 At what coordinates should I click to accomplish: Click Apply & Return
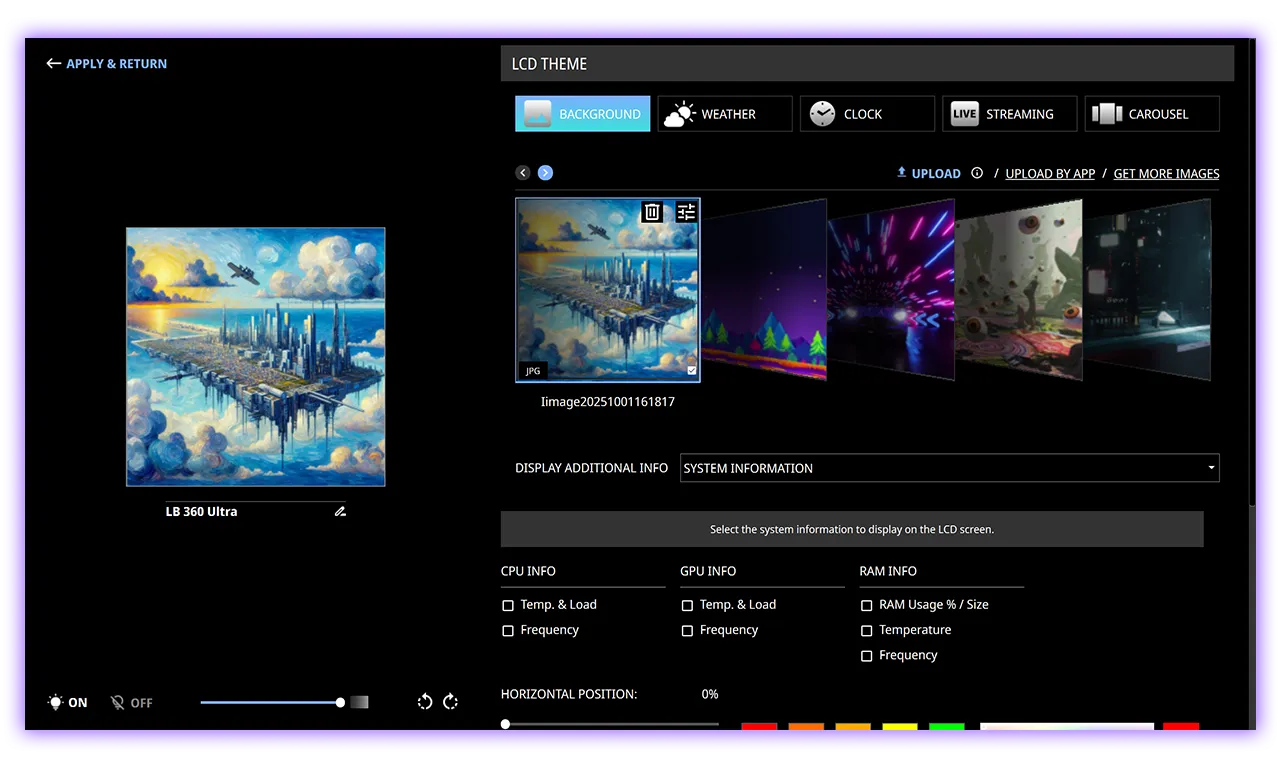point(107,64)
